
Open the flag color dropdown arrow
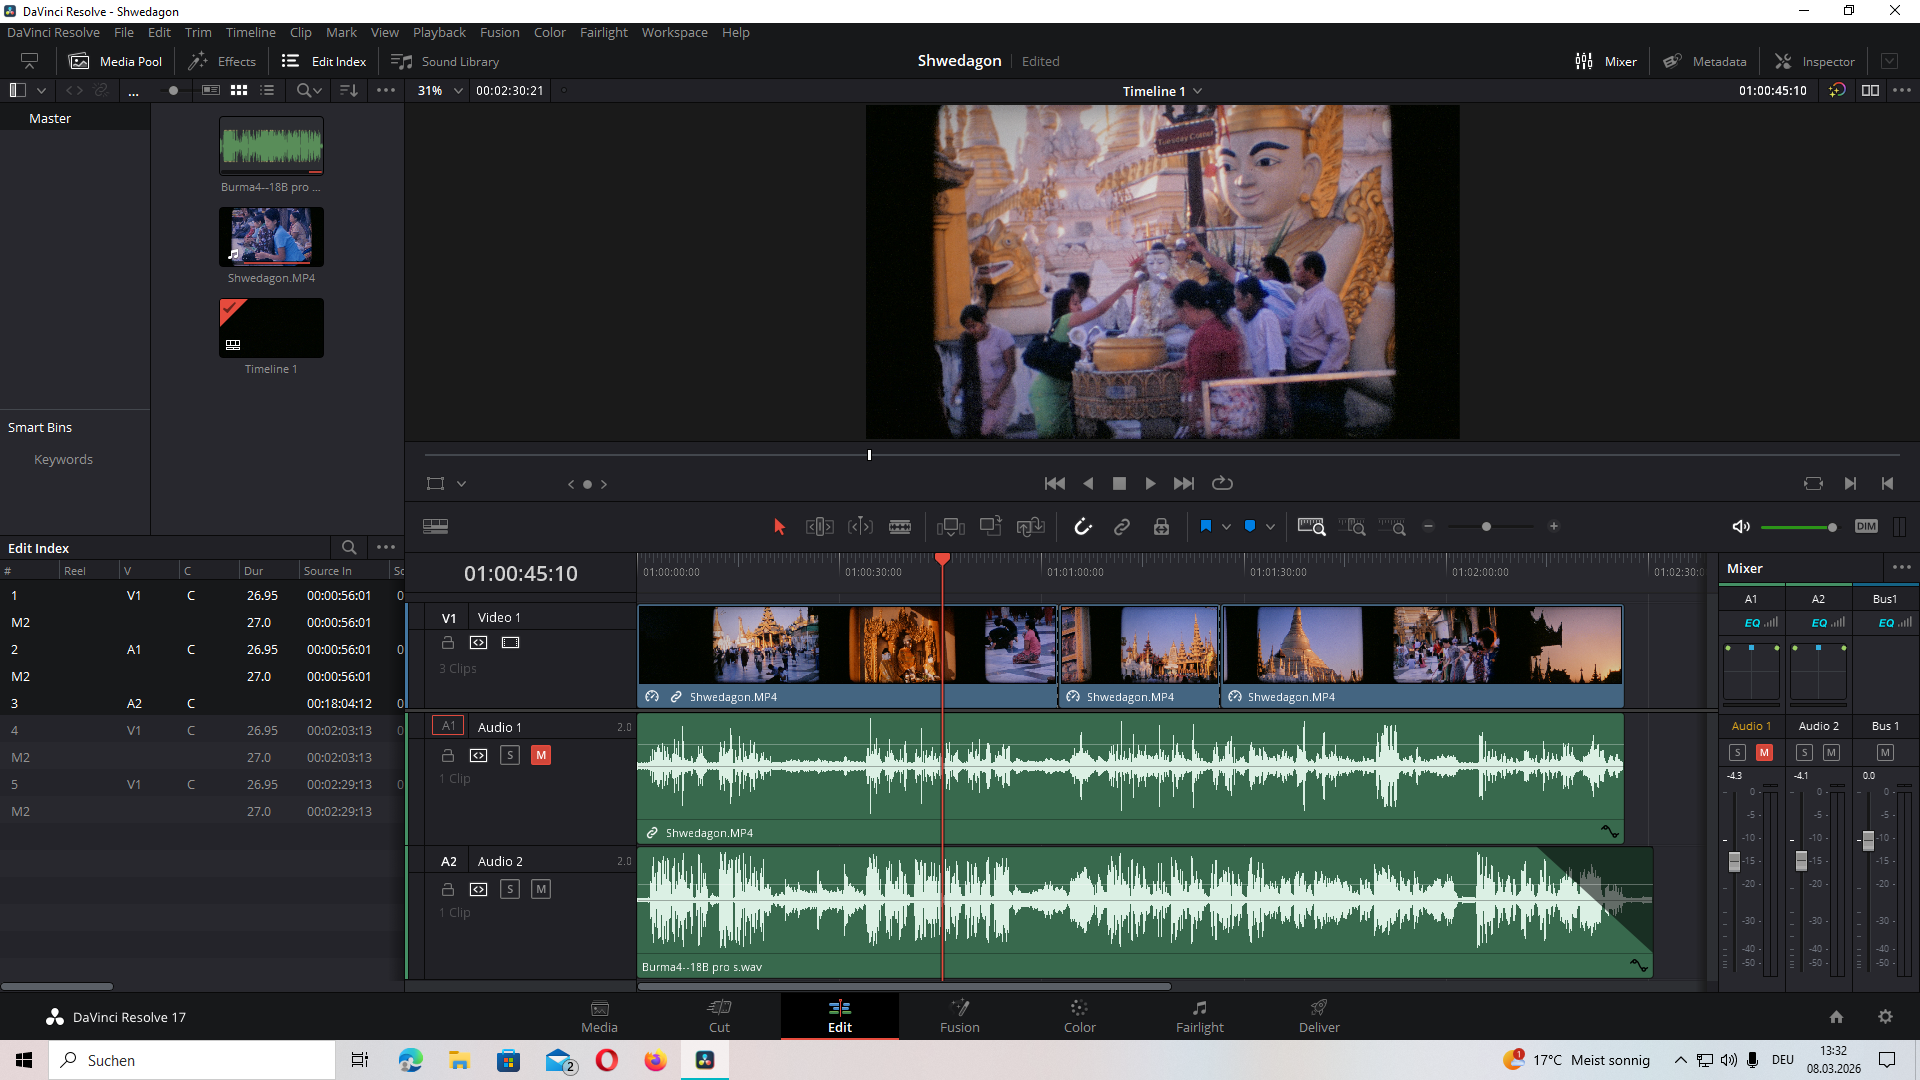tap(1226, 527)
